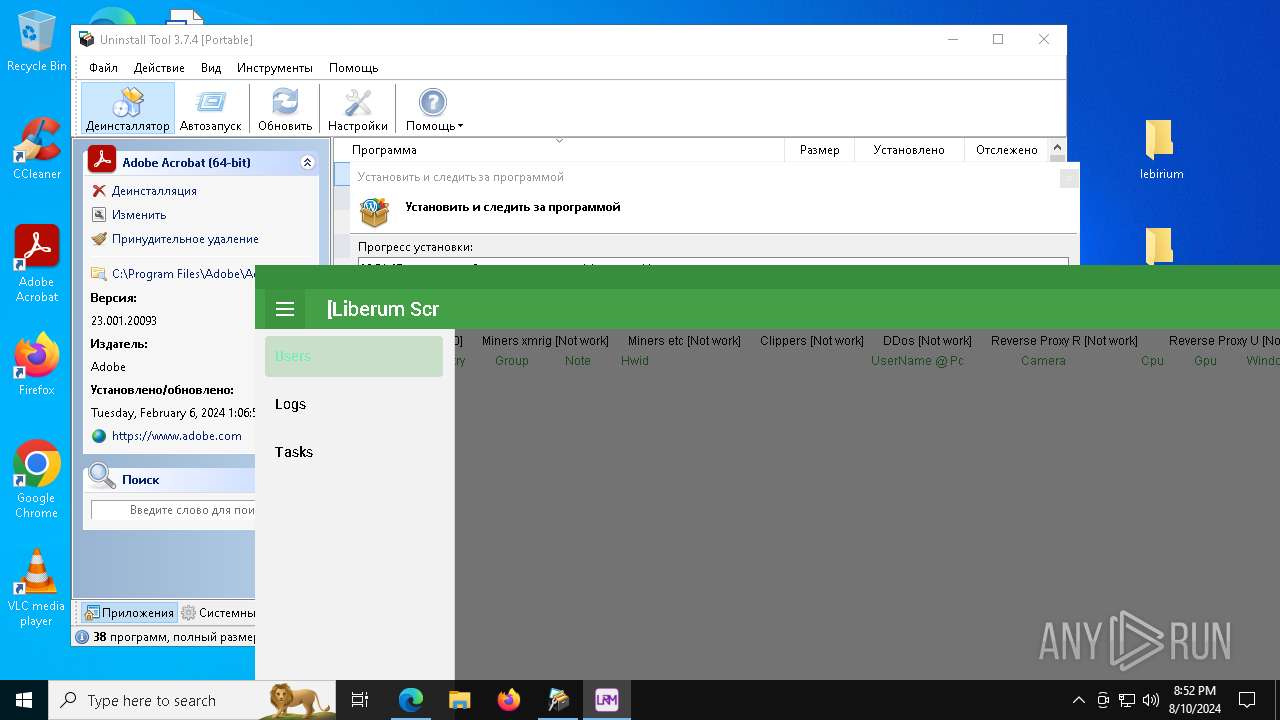
Task: Click the taskbar search box
Action: click(192, 700)
